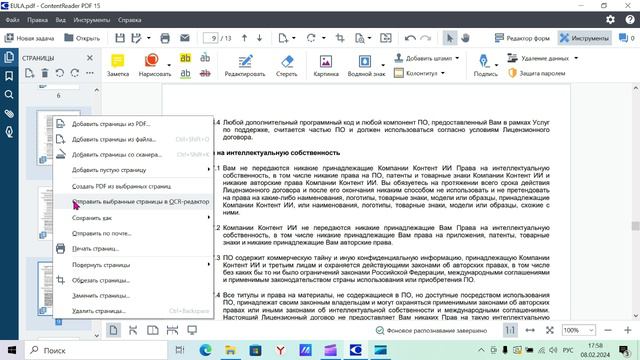Viewport: 640px width, 360px height.
Task: Click Open (Открыть) button
Action: pos(82,38)
